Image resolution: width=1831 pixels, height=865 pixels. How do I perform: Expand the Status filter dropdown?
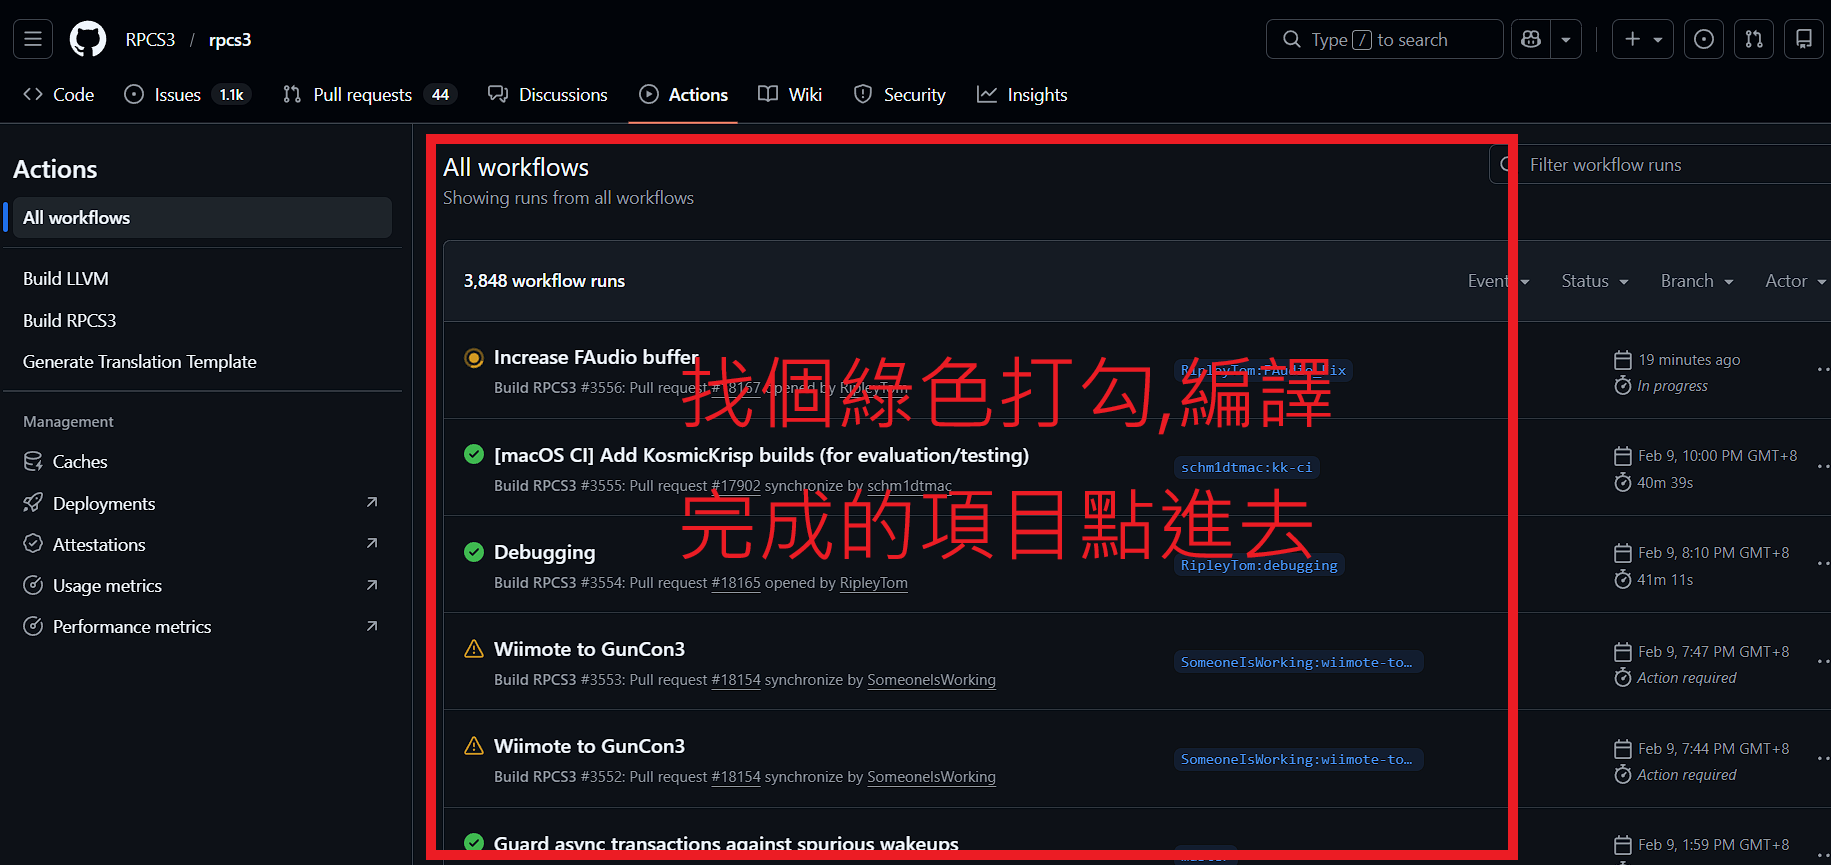click(x=1594, y=281)
